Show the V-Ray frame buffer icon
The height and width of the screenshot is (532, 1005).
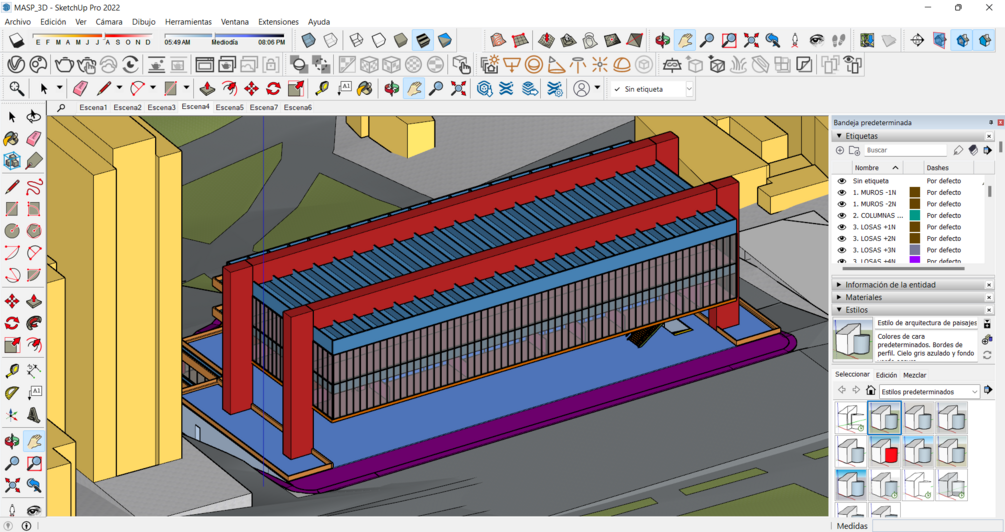(x=204, y=65)
